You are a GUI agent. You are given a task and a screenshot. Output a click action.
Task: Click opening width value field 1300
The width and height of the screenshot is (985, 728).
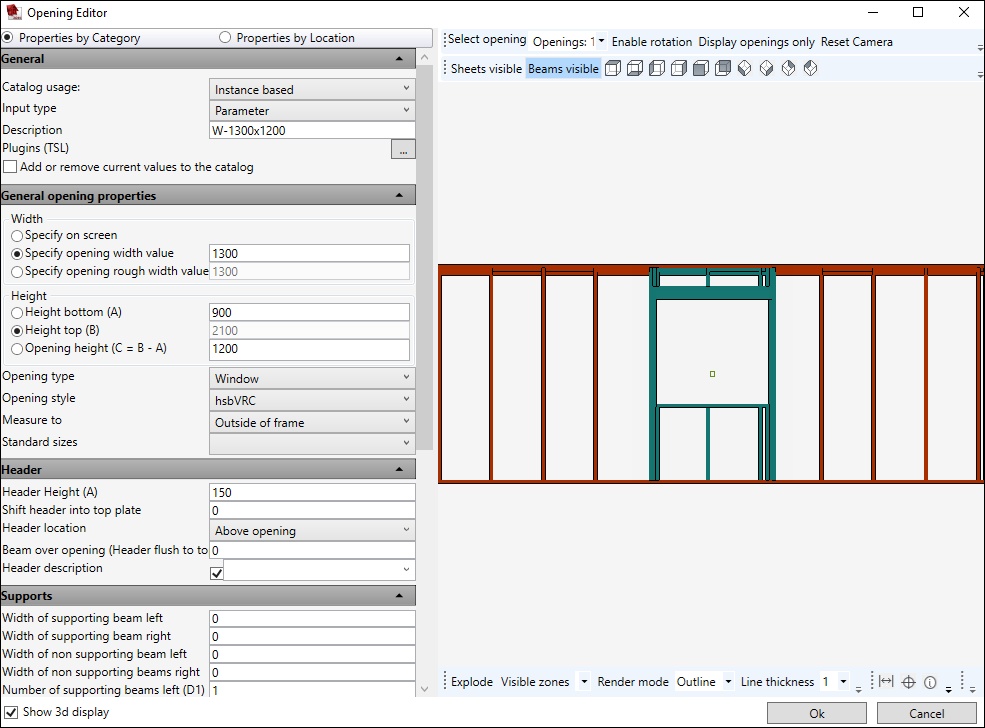[309, 254]
